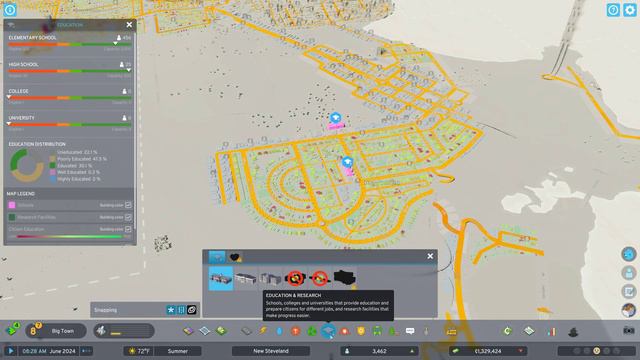
Task: Open the Communications speech bubble tool
Action: (410, 331)
